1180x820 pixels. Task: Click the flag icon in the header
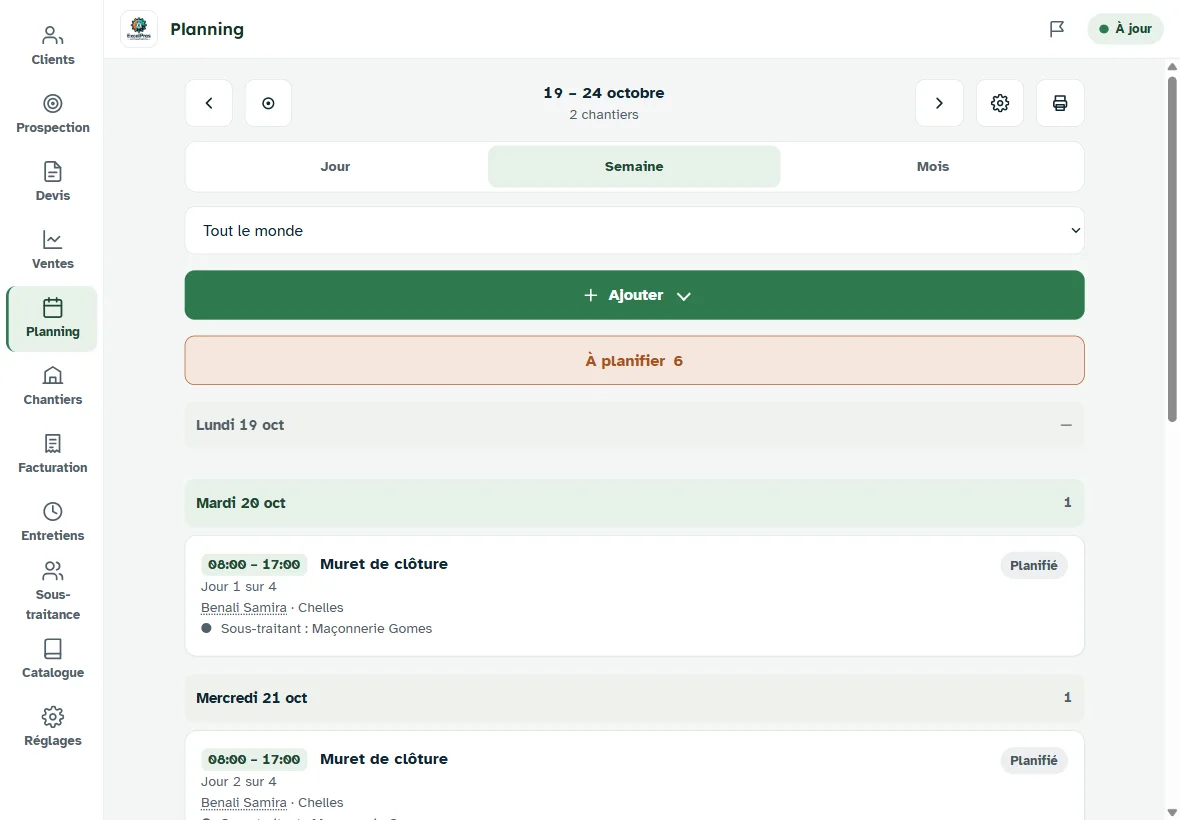click(1057, 29)
